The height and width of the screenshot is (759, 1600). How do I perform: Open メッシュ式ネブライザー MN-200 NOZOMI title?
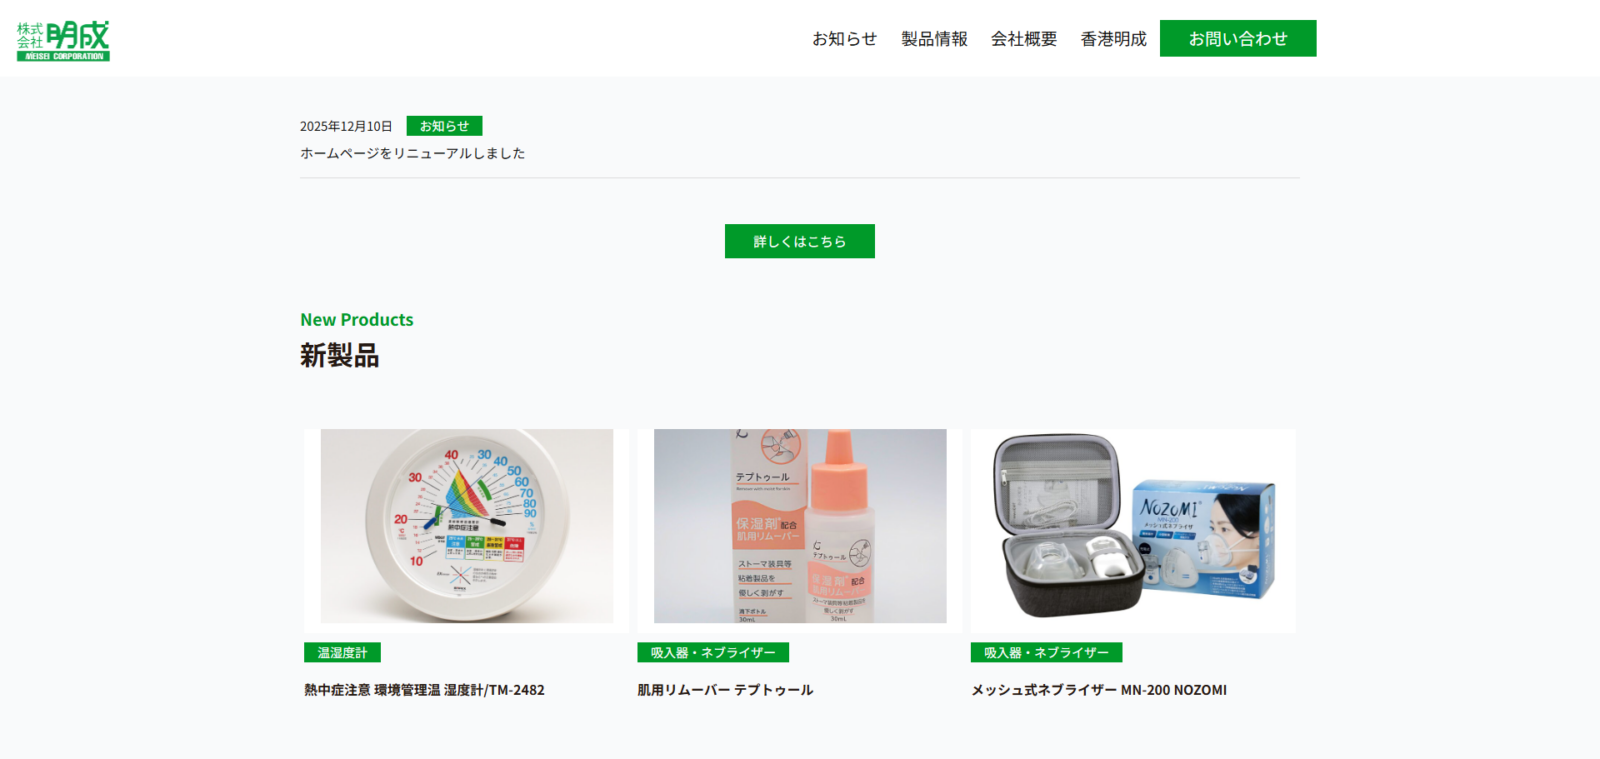coord(1099,690)
